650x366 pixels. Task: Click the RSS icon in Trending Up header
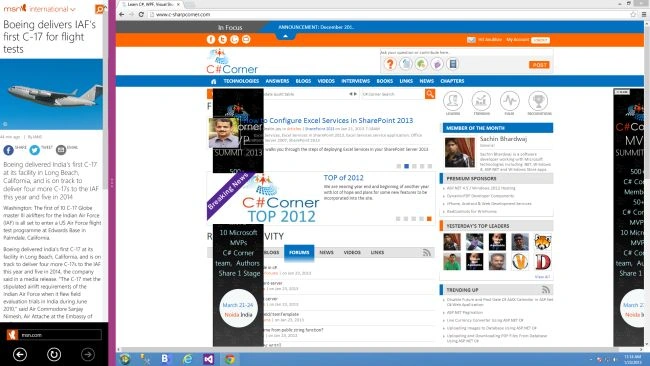pos(546,289)
